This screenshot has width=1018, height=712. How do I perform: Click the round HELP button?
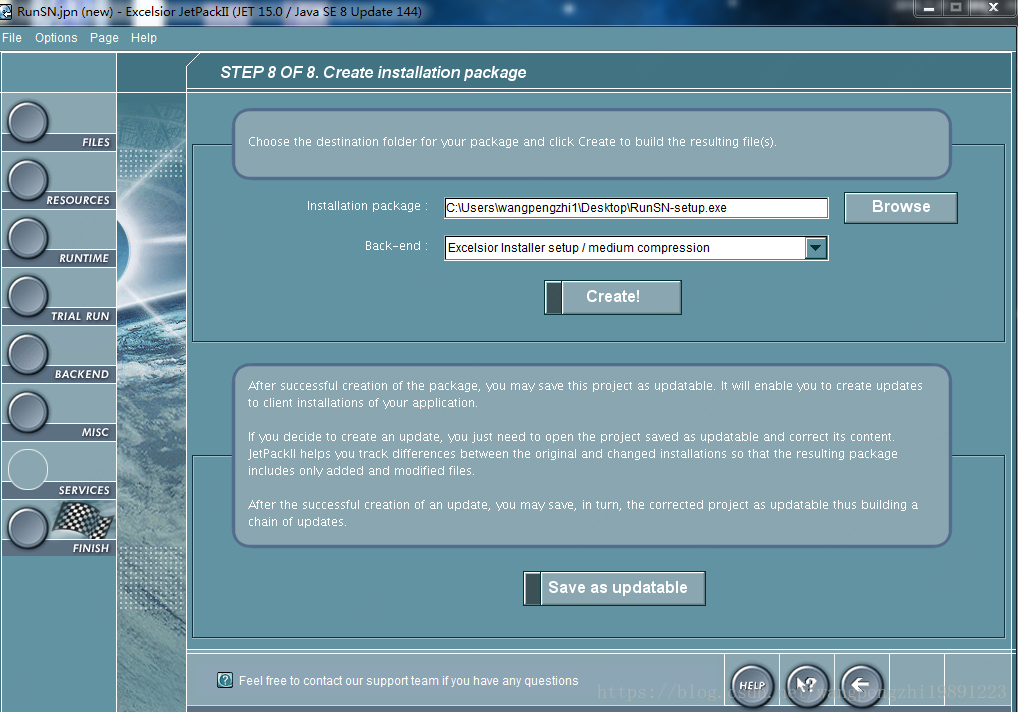point(752,685)
